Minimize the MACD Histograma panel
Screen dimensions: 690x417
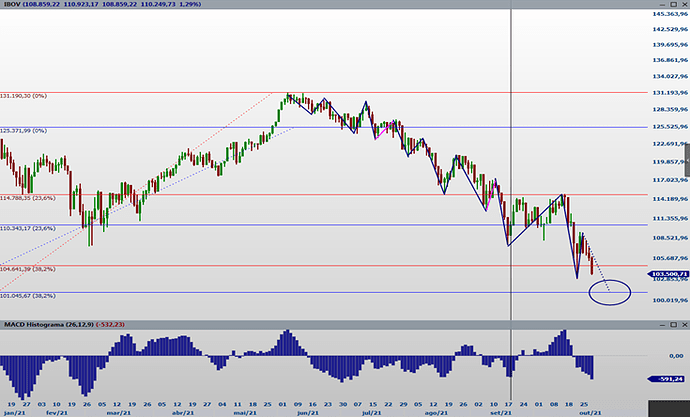(x=663, y=325)
